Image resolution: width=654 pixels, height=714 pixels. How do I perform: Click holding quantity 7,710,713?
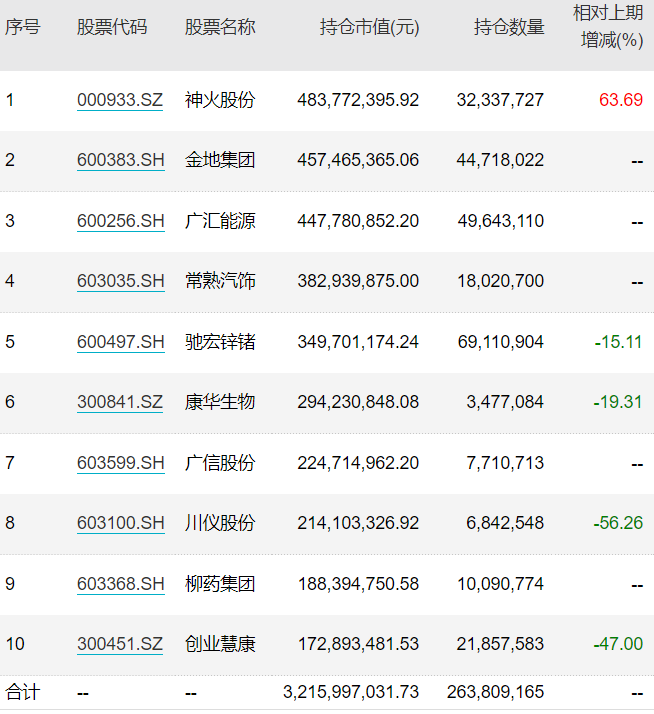pyautogui.click(x=505, y=463)
